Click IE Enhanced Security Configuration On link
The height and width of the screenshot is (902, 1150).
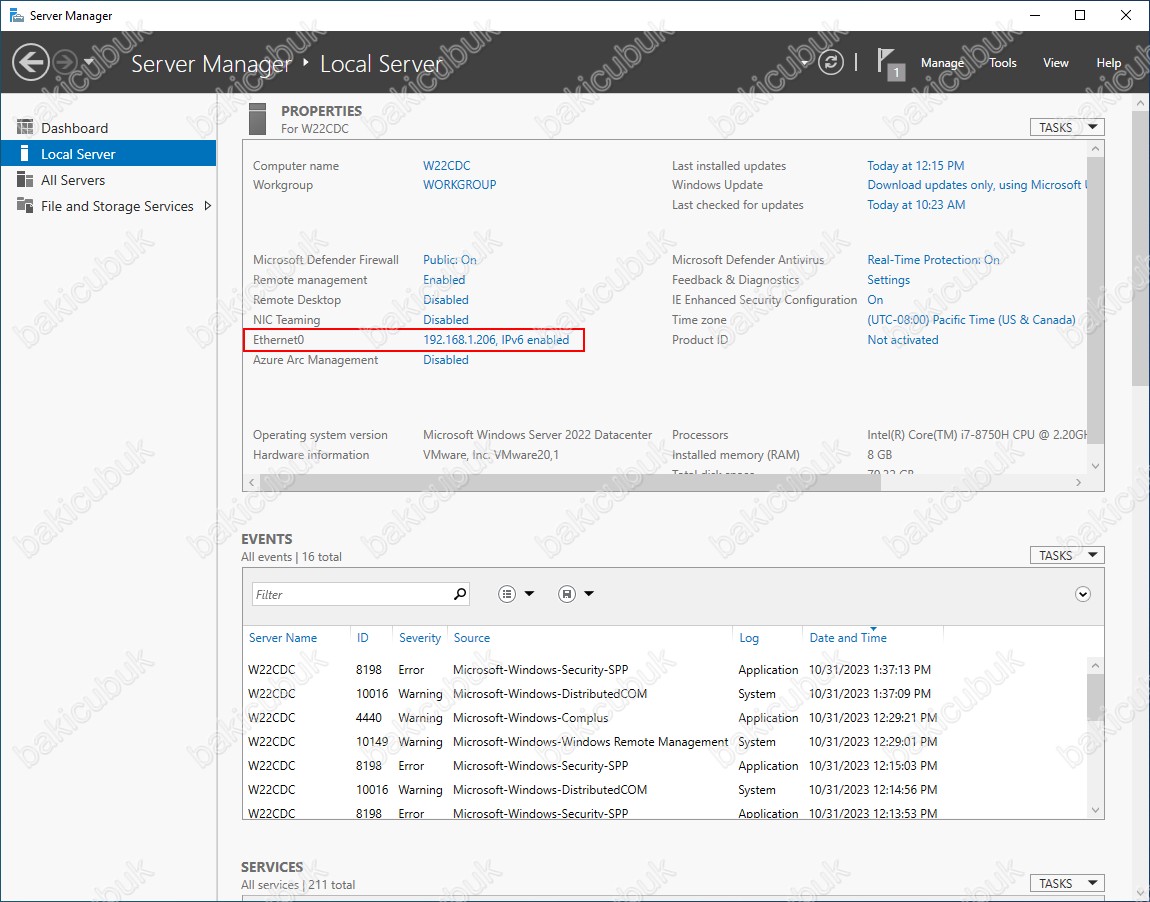pos(875,299)
